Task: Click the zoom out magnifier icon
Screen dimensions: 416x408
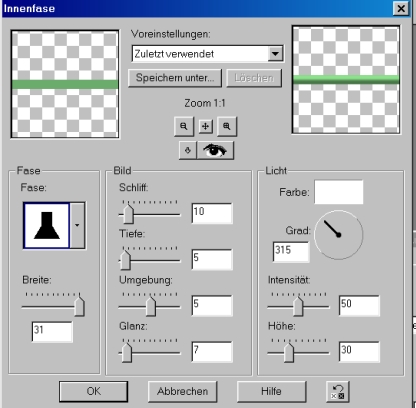Action: coord(184,126)
